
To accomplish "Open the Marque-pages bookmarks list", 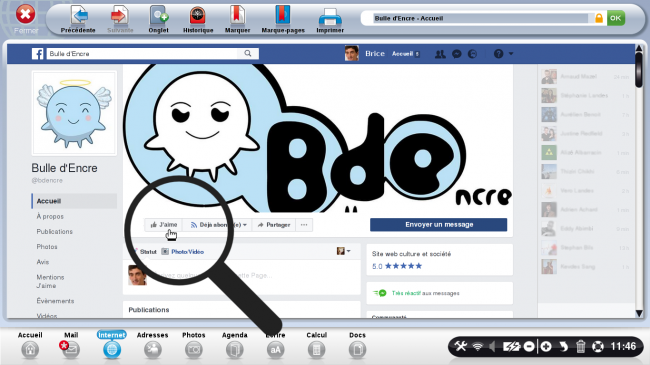I will coord(283,15).
